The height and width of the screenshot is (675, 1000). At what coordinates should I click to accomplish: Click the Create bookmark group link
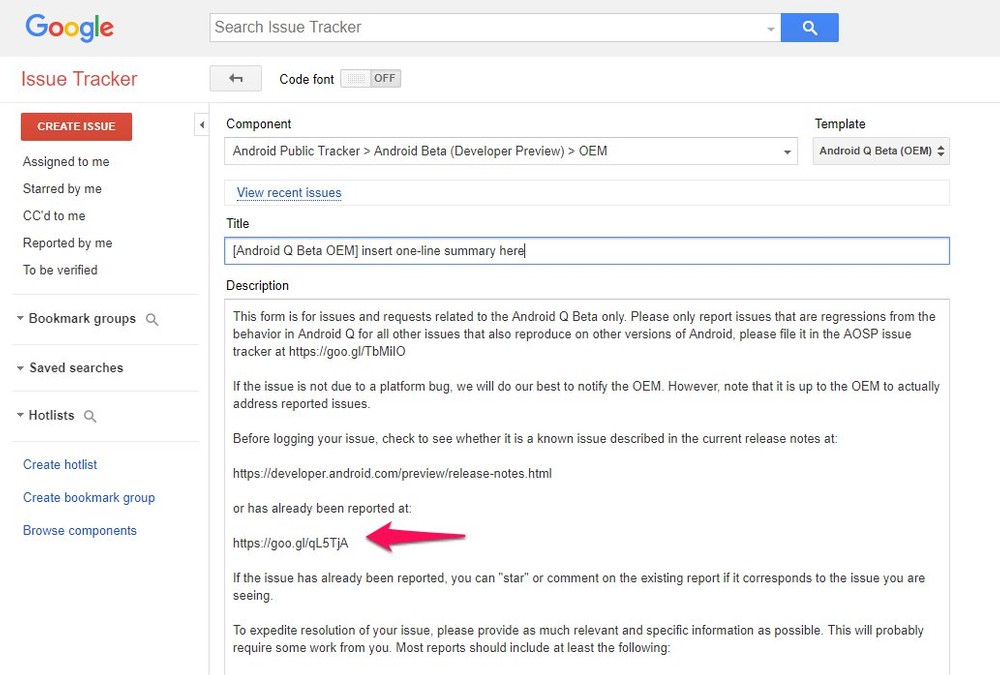(x=89, y=498)
